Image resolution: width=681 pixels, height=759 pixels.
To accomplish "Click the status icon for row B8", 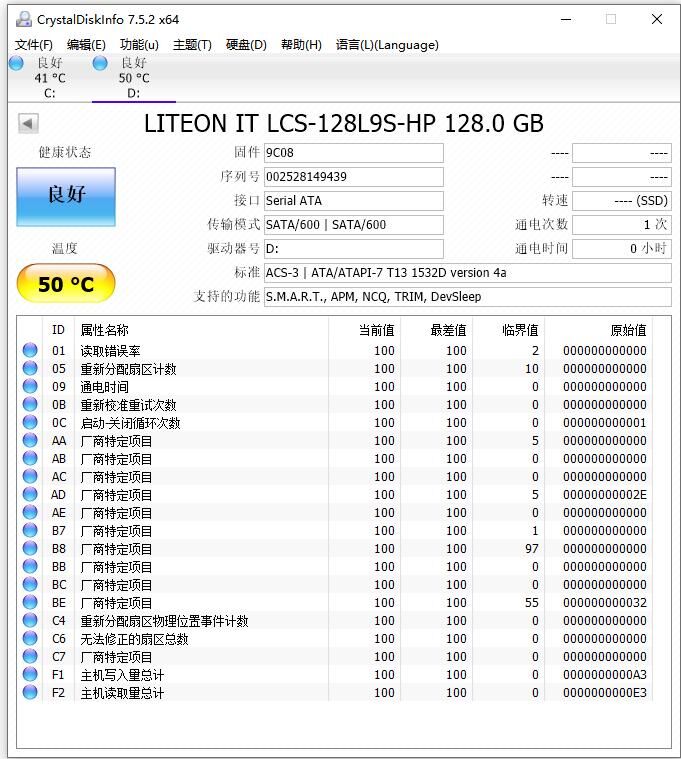I will [x=30, y=548].
